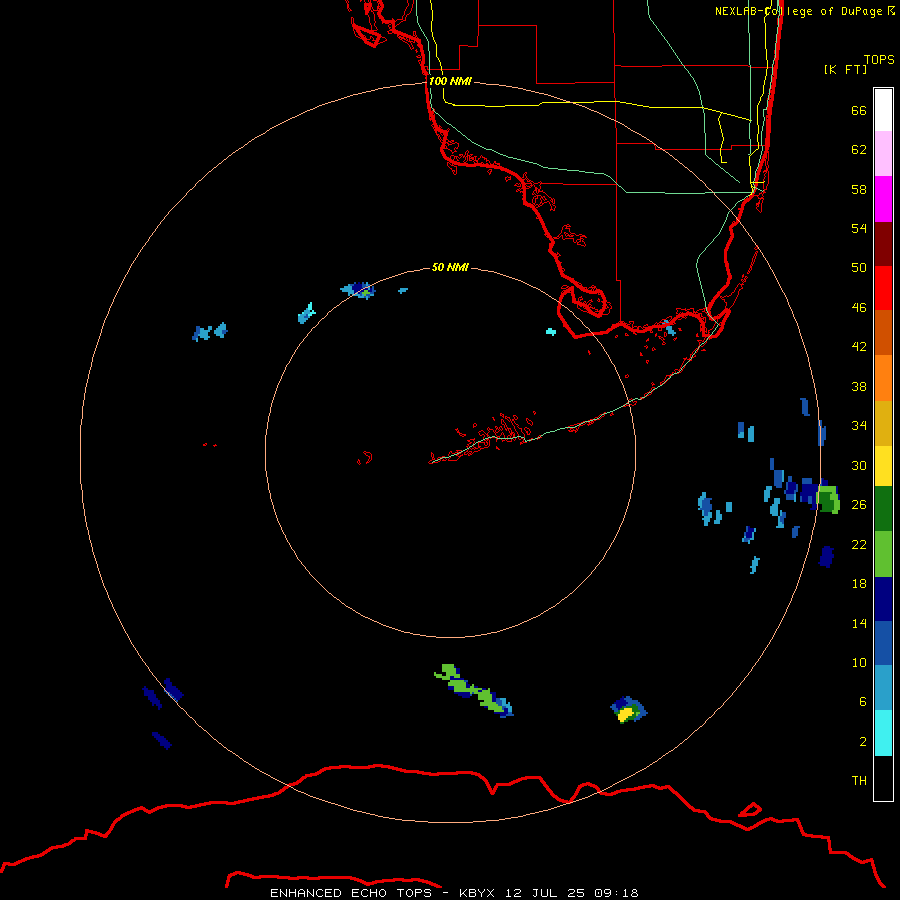Click the NEXLAB-College of DuPage credit text
The height and width of the screenshot is (900, 900).
(x=804, y=11)
